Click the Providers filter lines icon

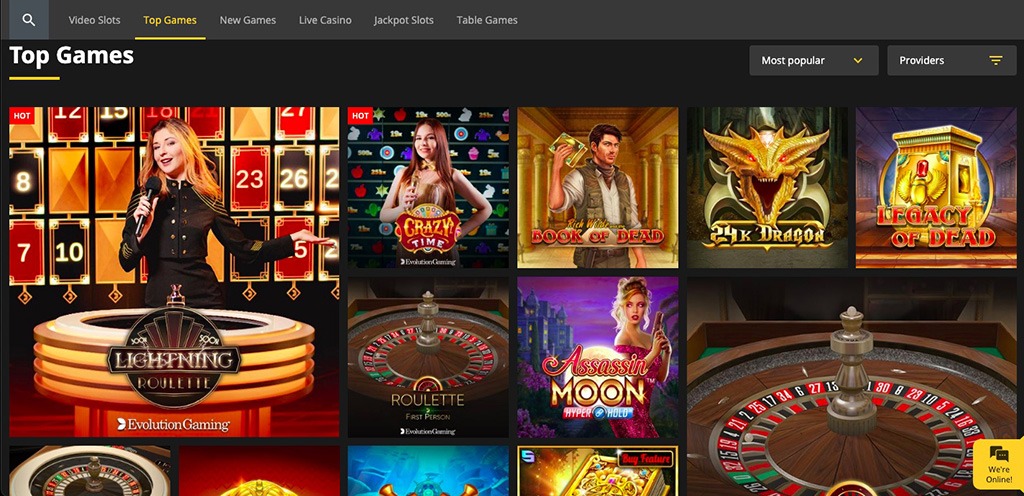[995, 61]
